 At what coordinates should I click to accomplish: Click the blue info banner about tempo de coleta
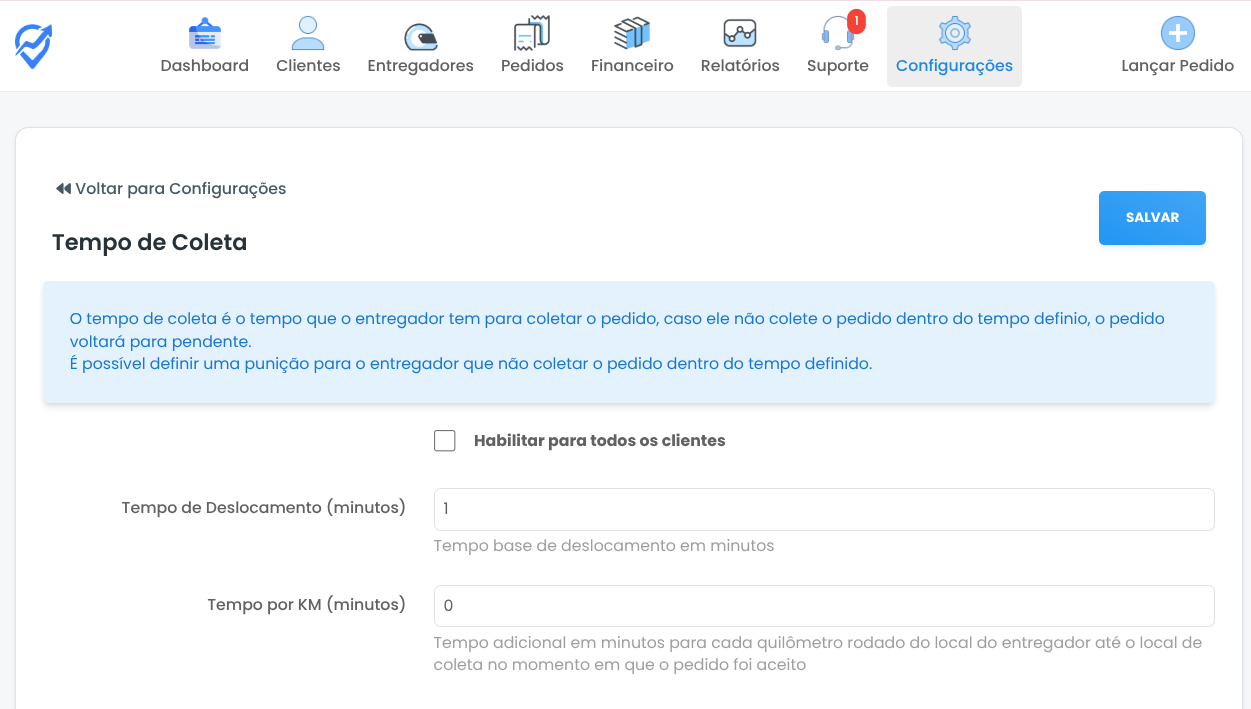628,341
